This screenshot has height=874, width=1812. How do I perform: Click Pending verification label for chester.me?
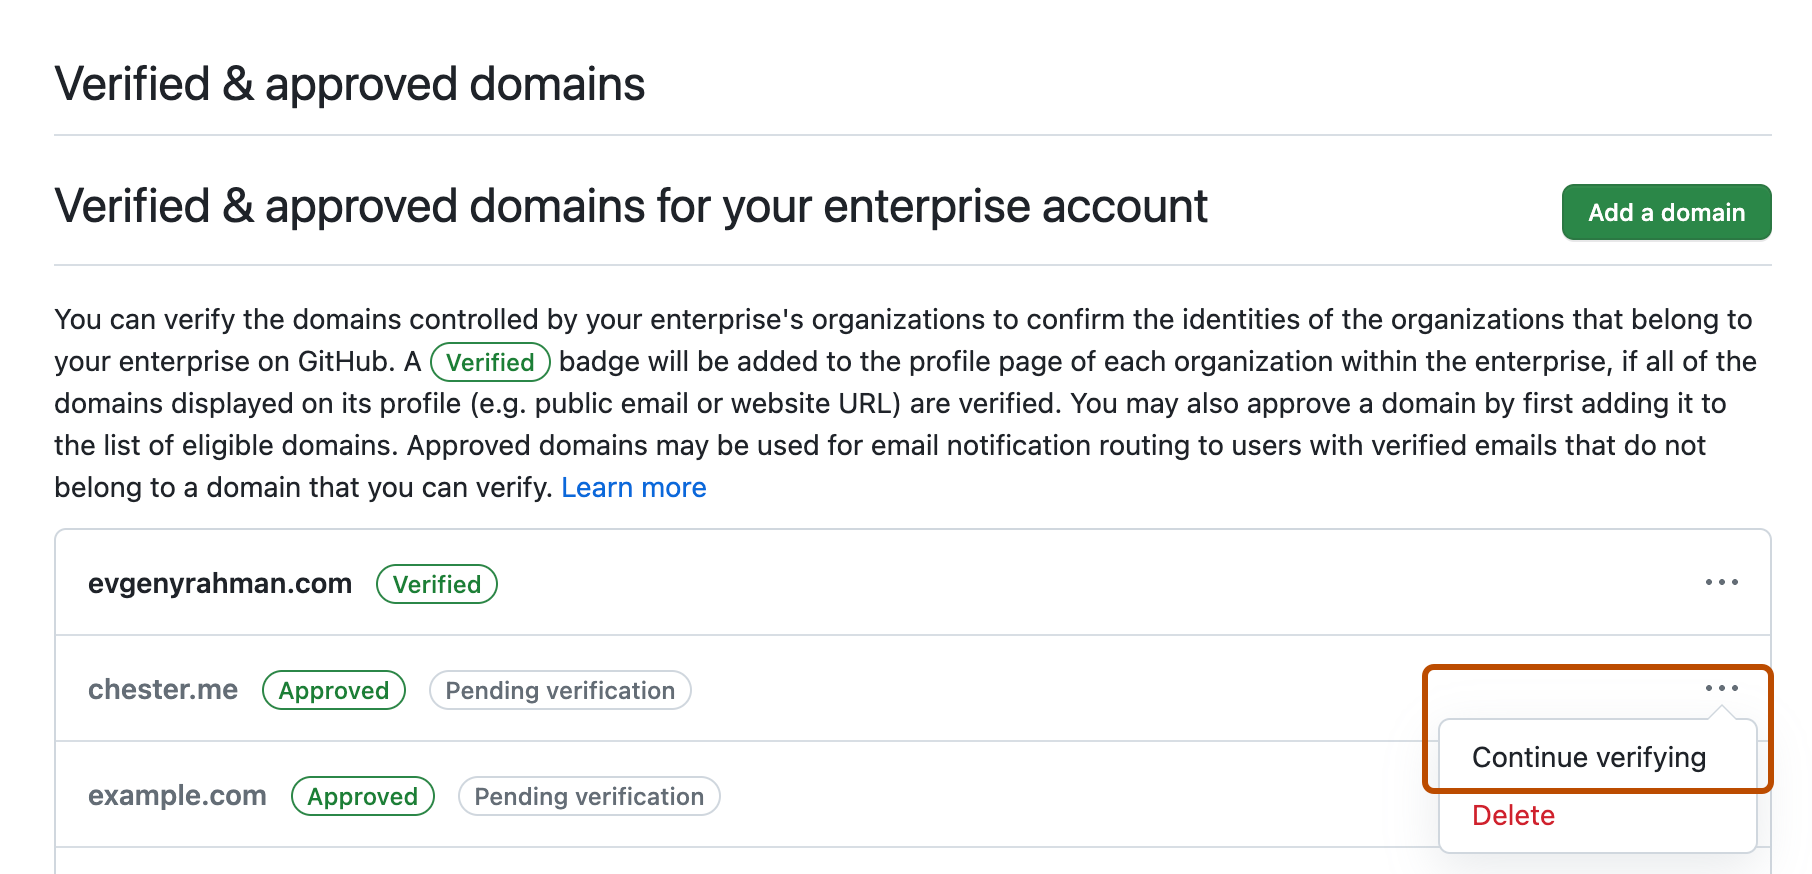560,691
